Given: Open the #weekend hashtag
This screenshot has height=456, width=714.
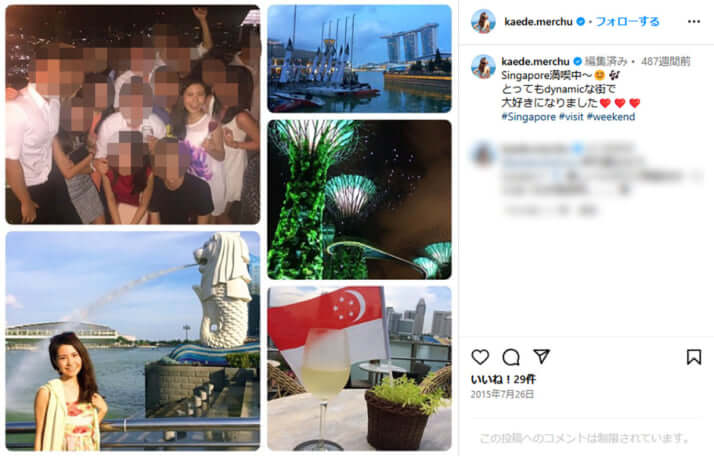Looking at the screenshot, I should tap(611, 117).
